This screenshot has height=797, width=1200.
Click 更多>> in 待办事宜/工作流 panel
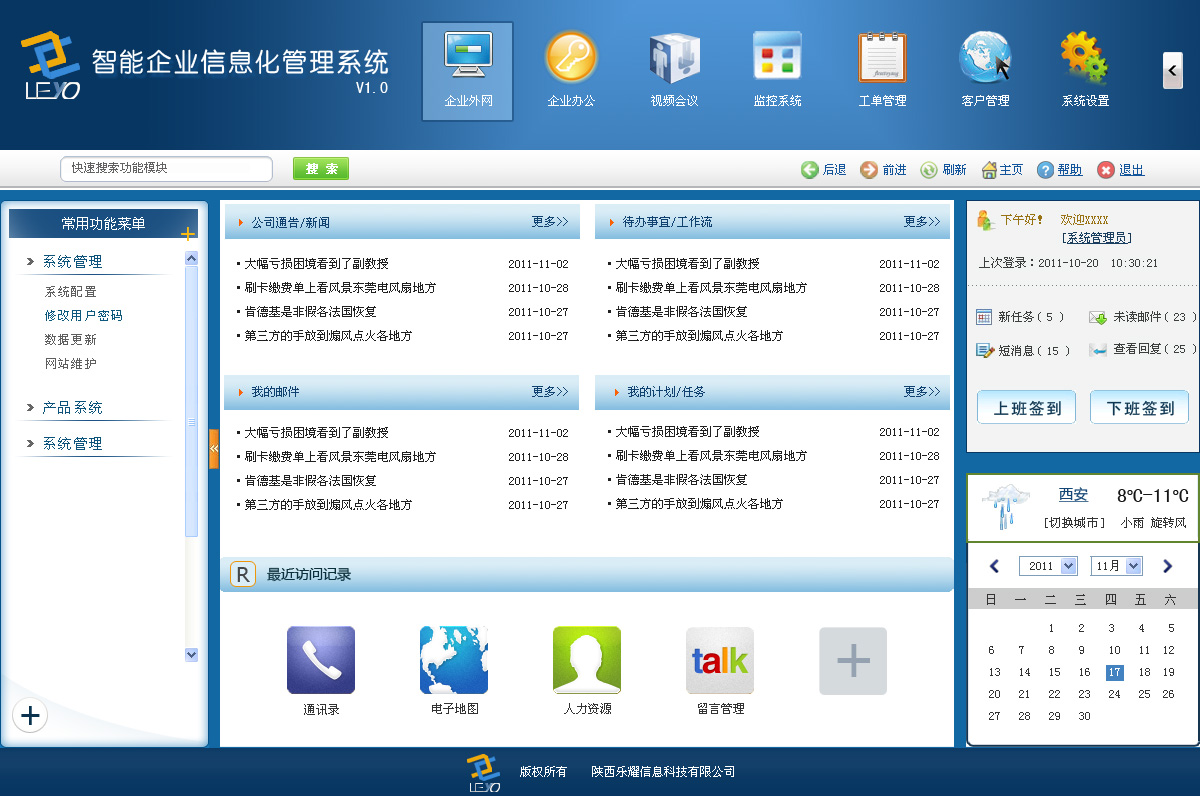point(922,222)
